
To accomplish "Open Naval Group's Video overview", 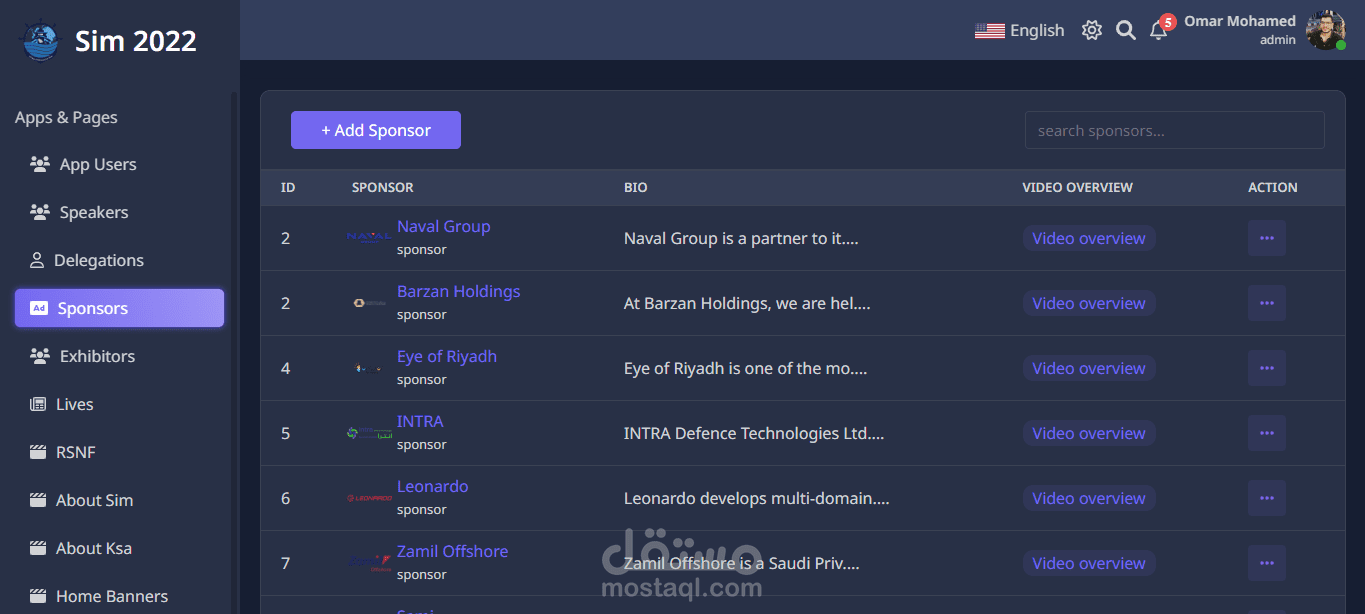I will pyautogui.click(x=1089, y=238).
